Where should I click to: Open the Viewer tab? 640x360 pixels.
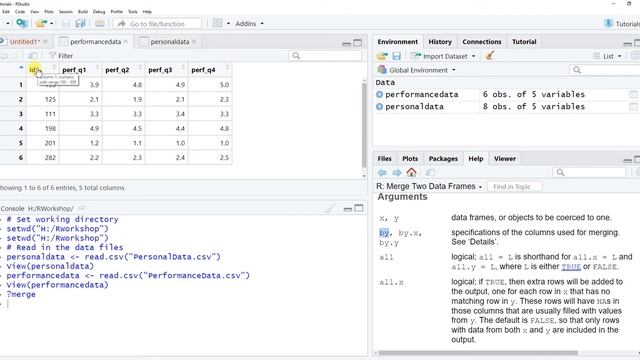pyautogui.click(x=505, y=159)
